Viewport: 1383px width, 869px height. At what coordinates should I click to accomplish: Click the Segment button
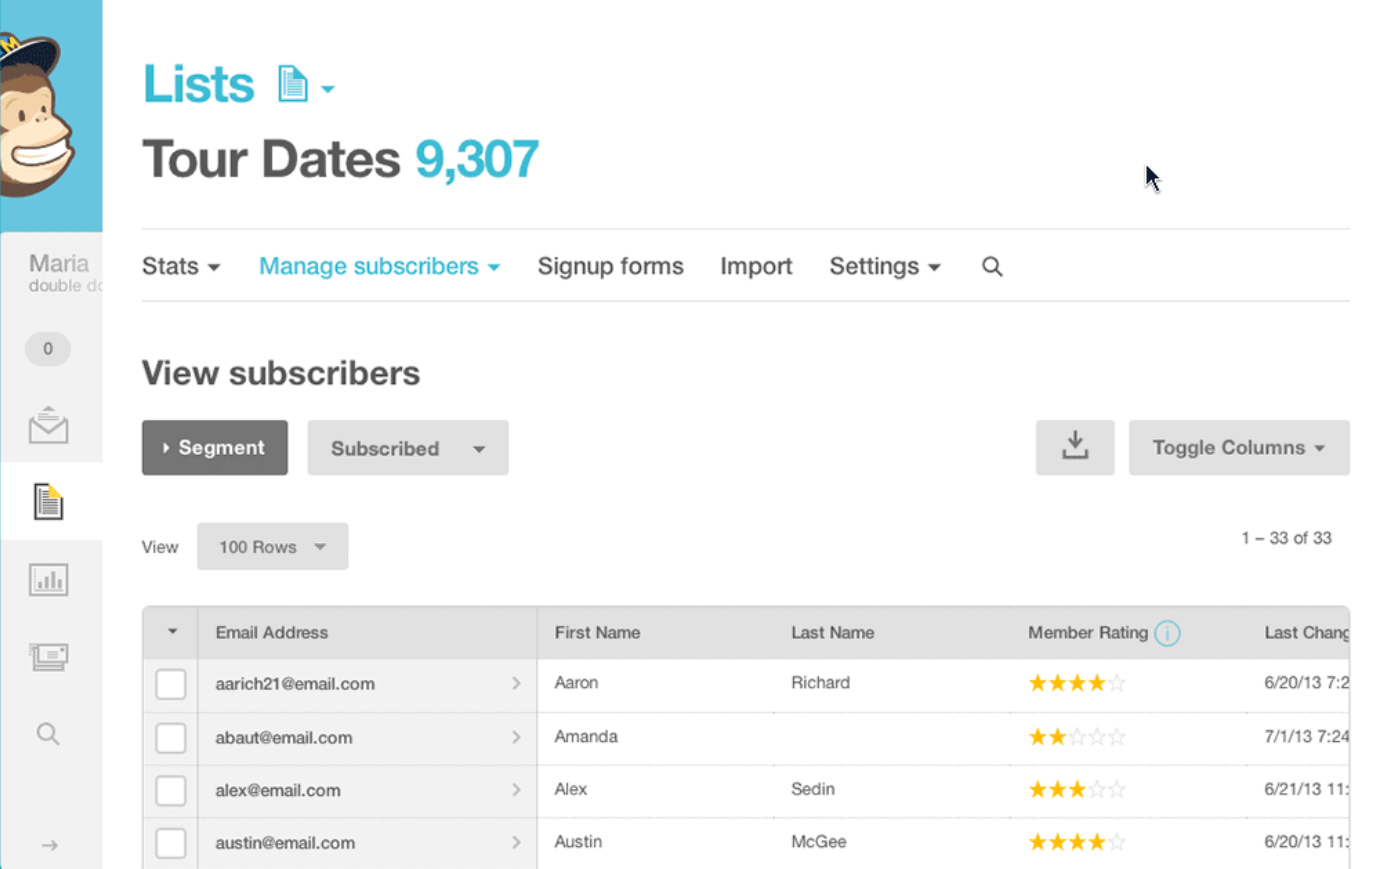click(214, 448)
